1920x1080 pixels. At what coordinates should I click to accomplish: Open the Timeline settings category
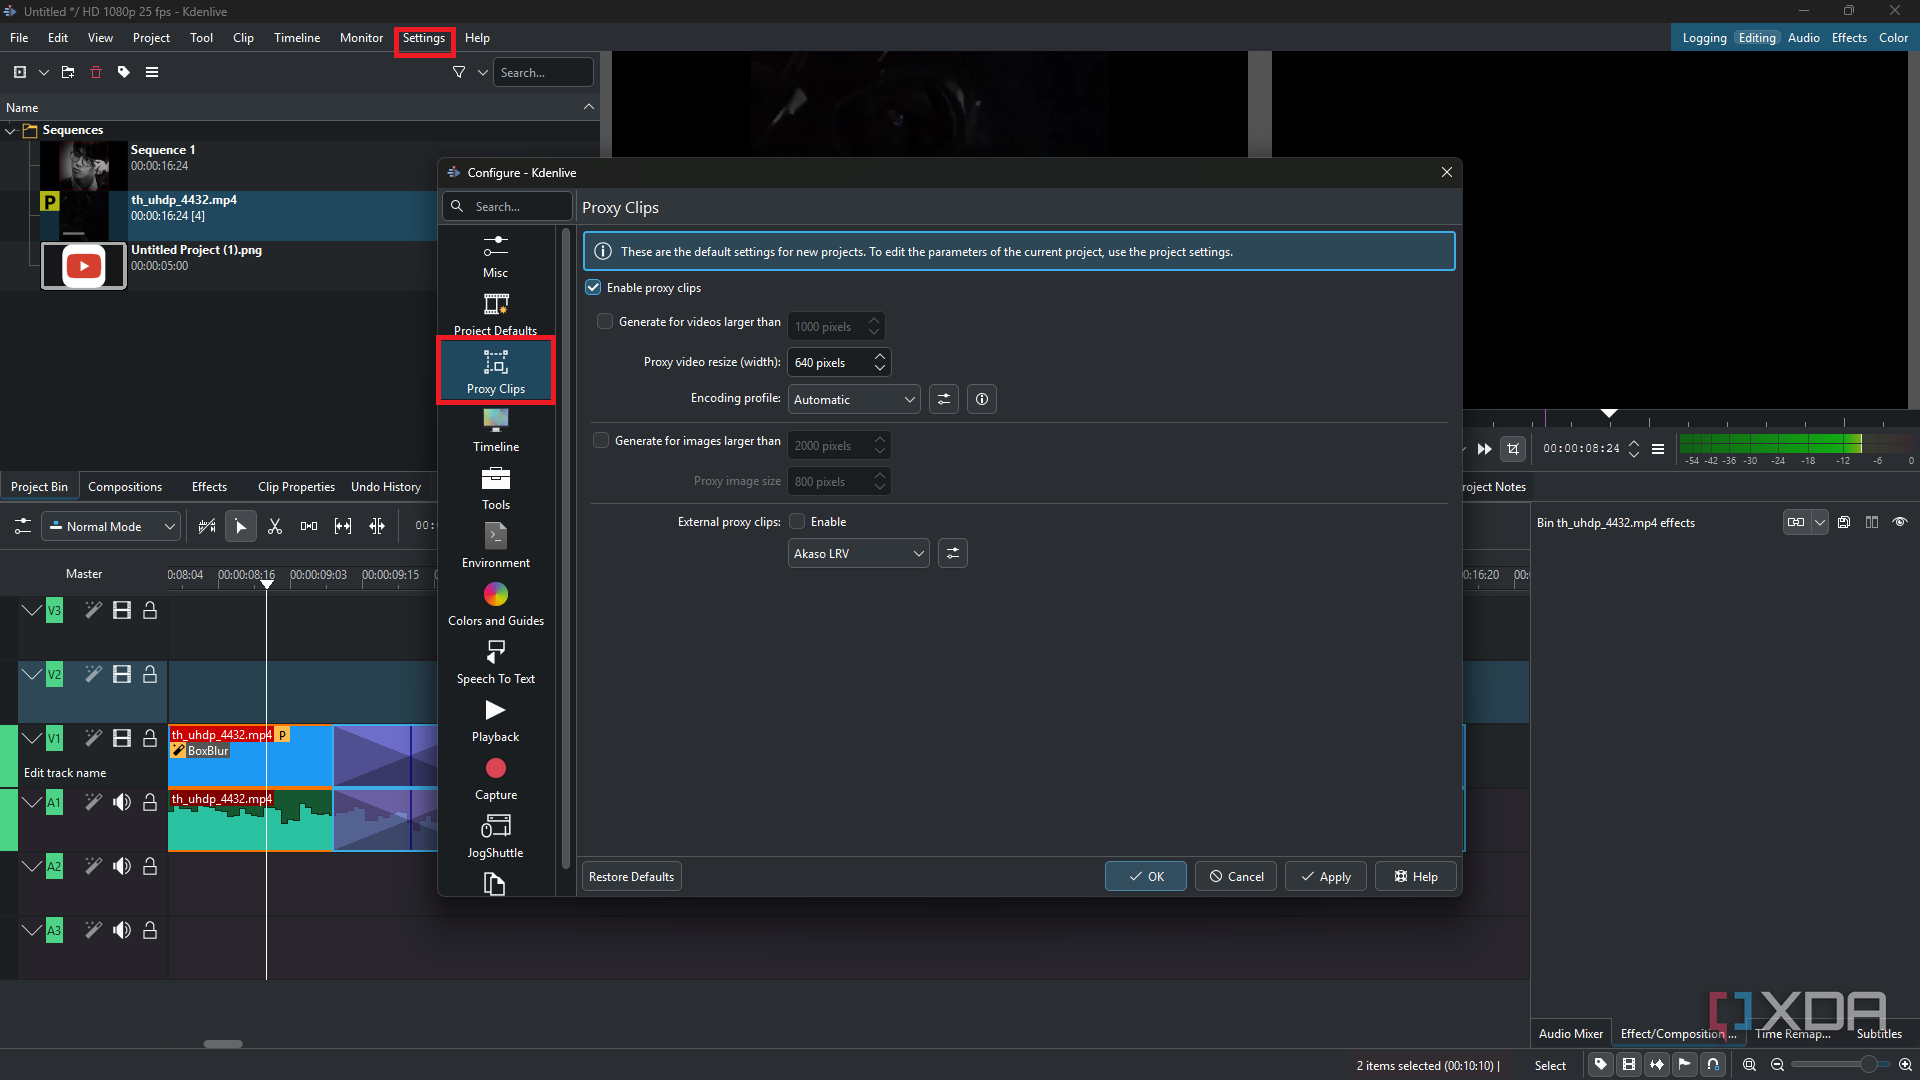tap(496, 430)
